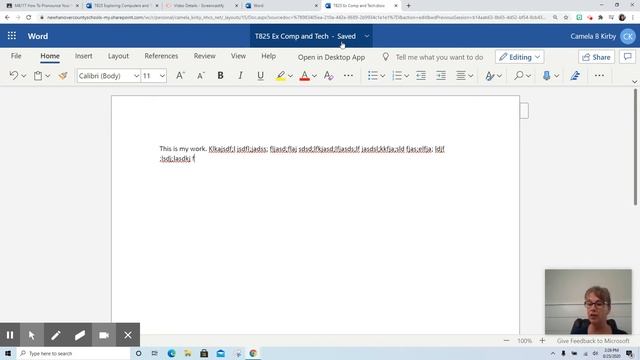Expand the Paste options arrow

[48, 76]
